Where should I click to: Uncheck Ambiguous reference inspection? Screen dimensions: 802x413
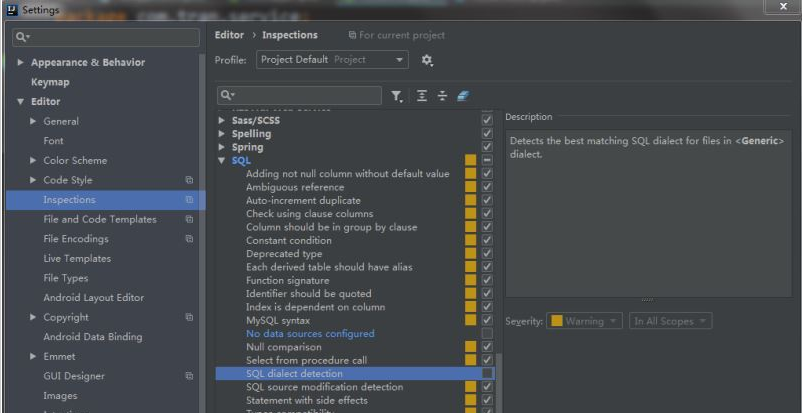(x=487, y=187)
